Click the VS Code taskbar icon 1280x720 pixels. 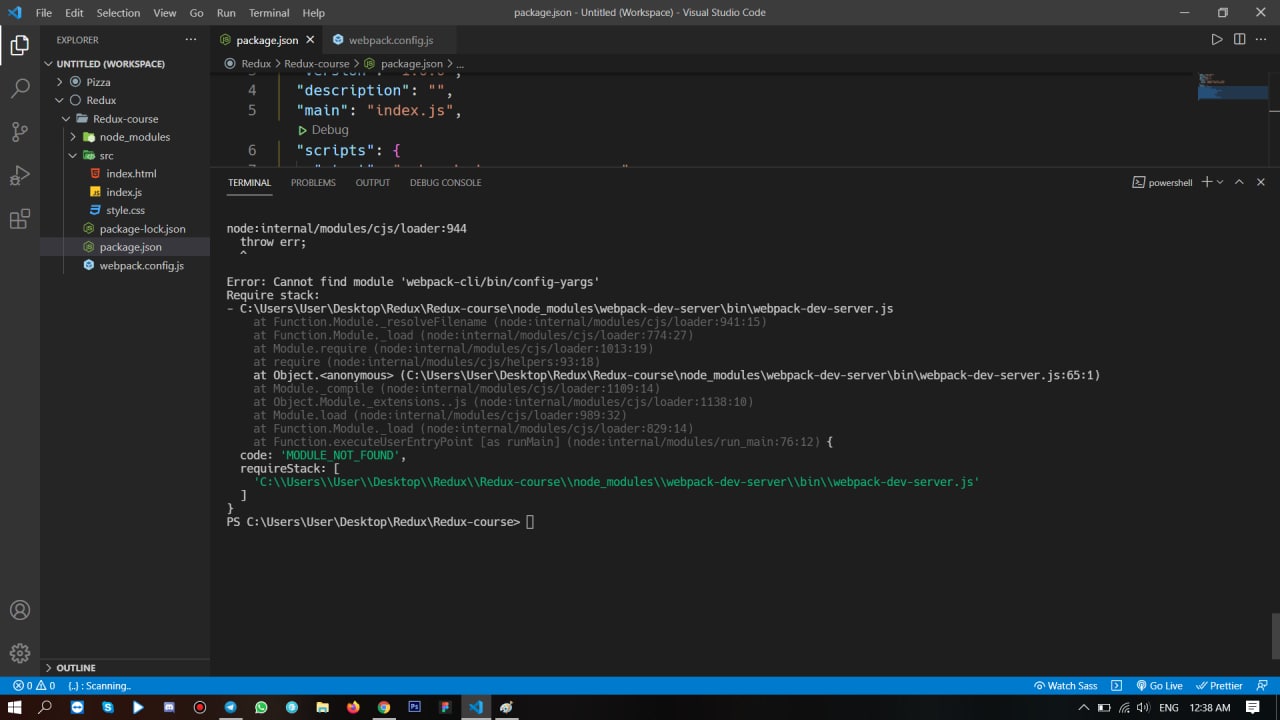476,707
